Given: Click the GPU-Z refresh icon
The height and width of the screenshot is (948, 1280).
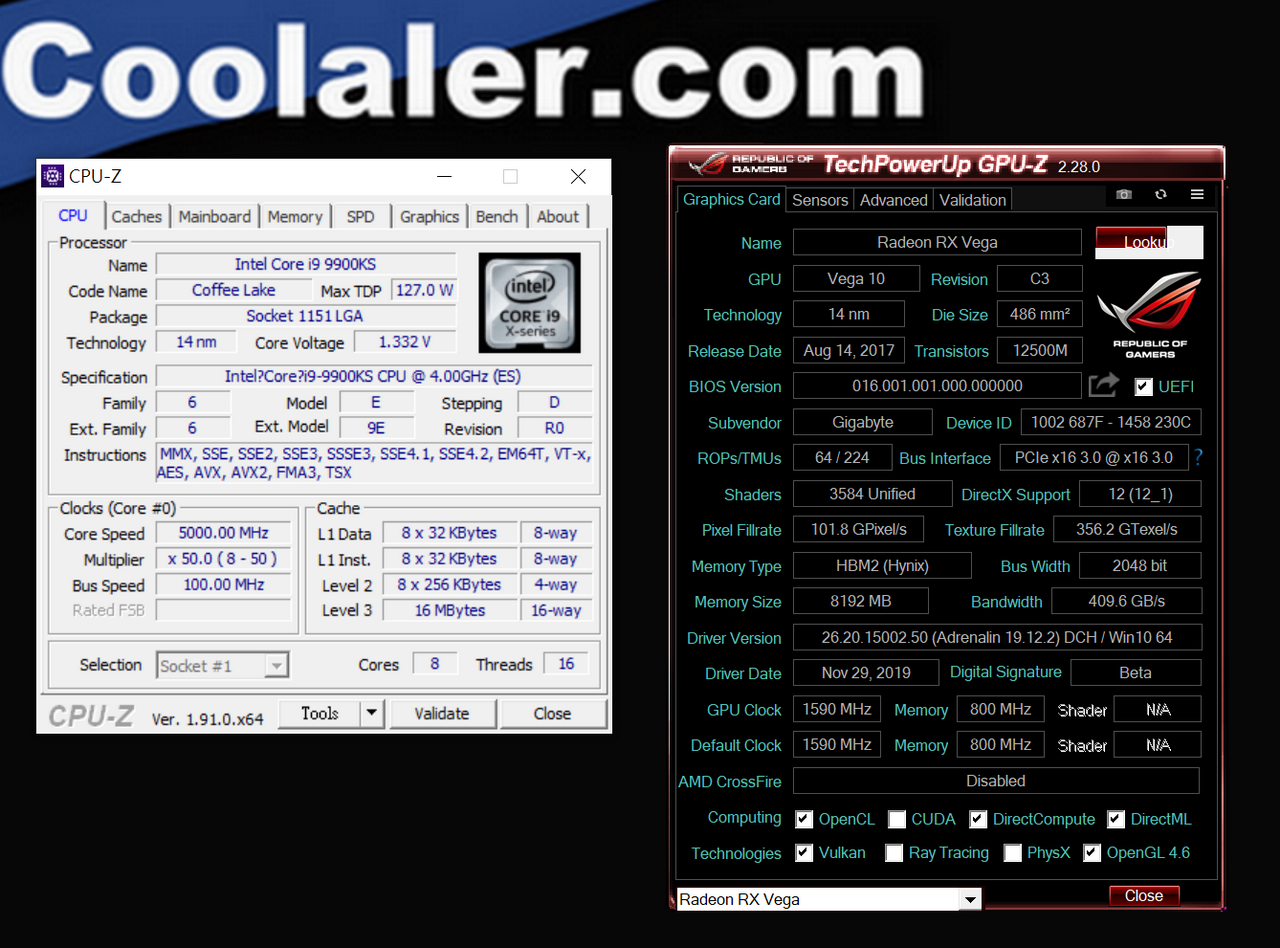Looking at the screenshot, I should 1160,195.
